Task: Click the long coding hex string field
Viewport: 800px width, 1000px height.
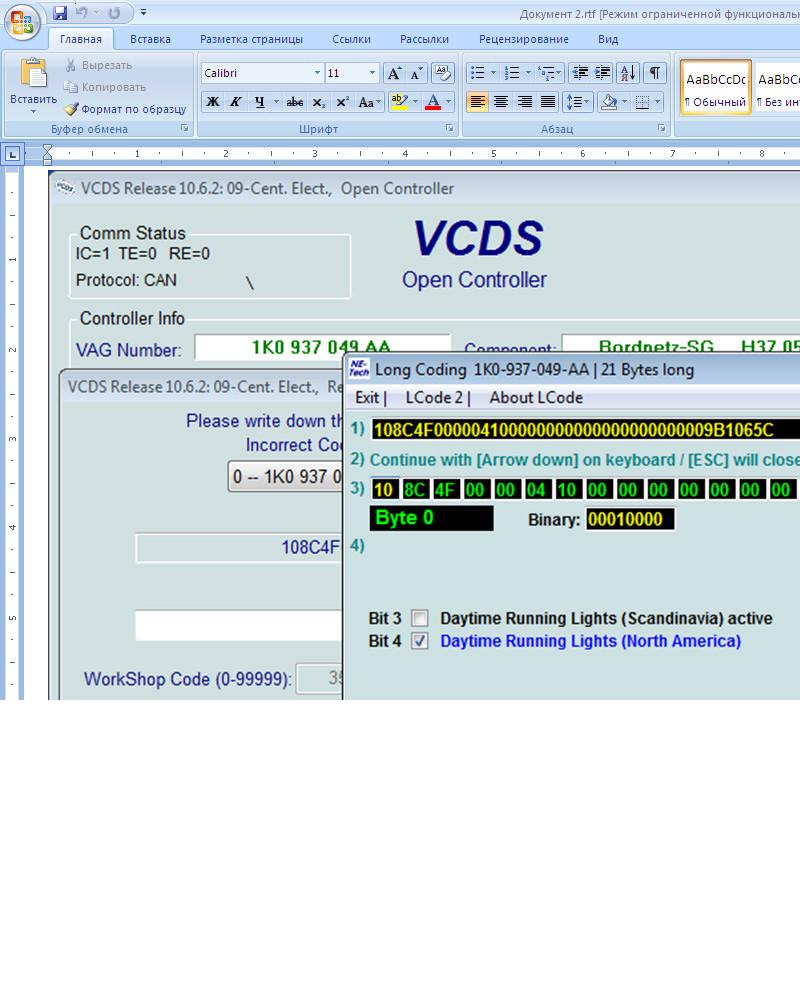Action: coord(586,429)
